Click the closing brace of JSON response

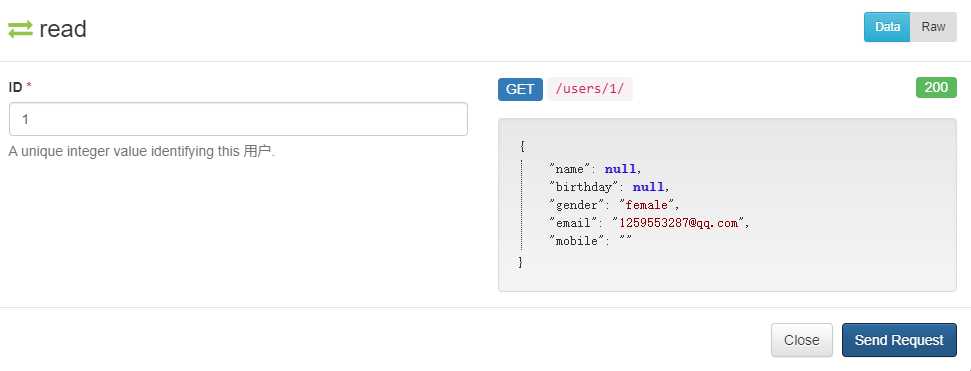coord(520,262)
